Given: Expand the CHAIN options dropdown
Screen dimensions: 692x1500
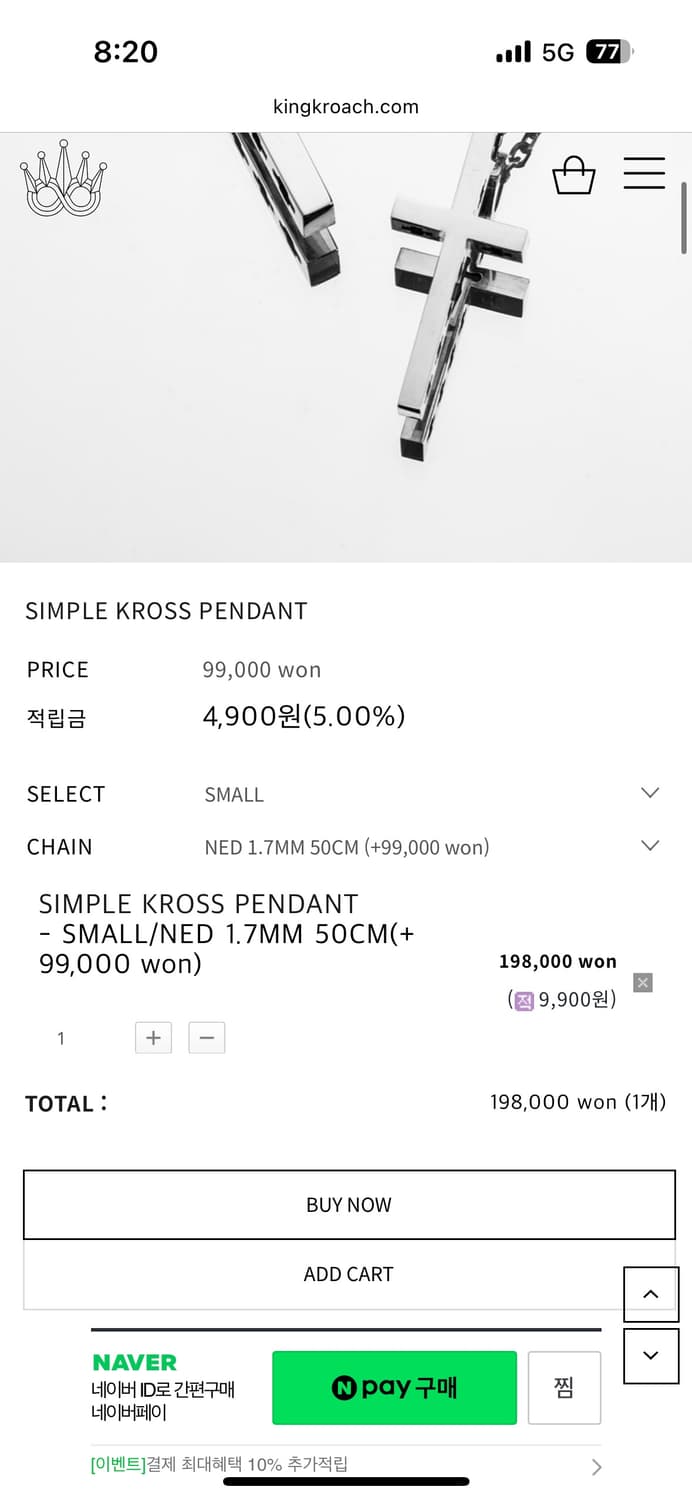Looking at the screenshot, I should point(648,845).
